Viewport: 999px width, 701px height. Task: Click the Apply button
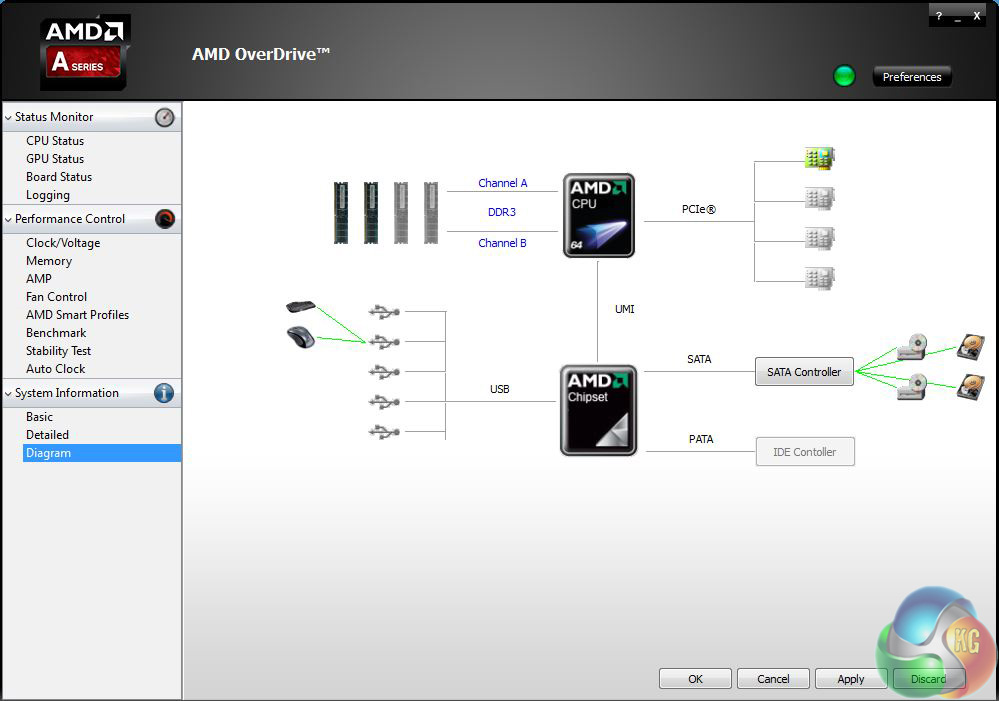[851, 679]
